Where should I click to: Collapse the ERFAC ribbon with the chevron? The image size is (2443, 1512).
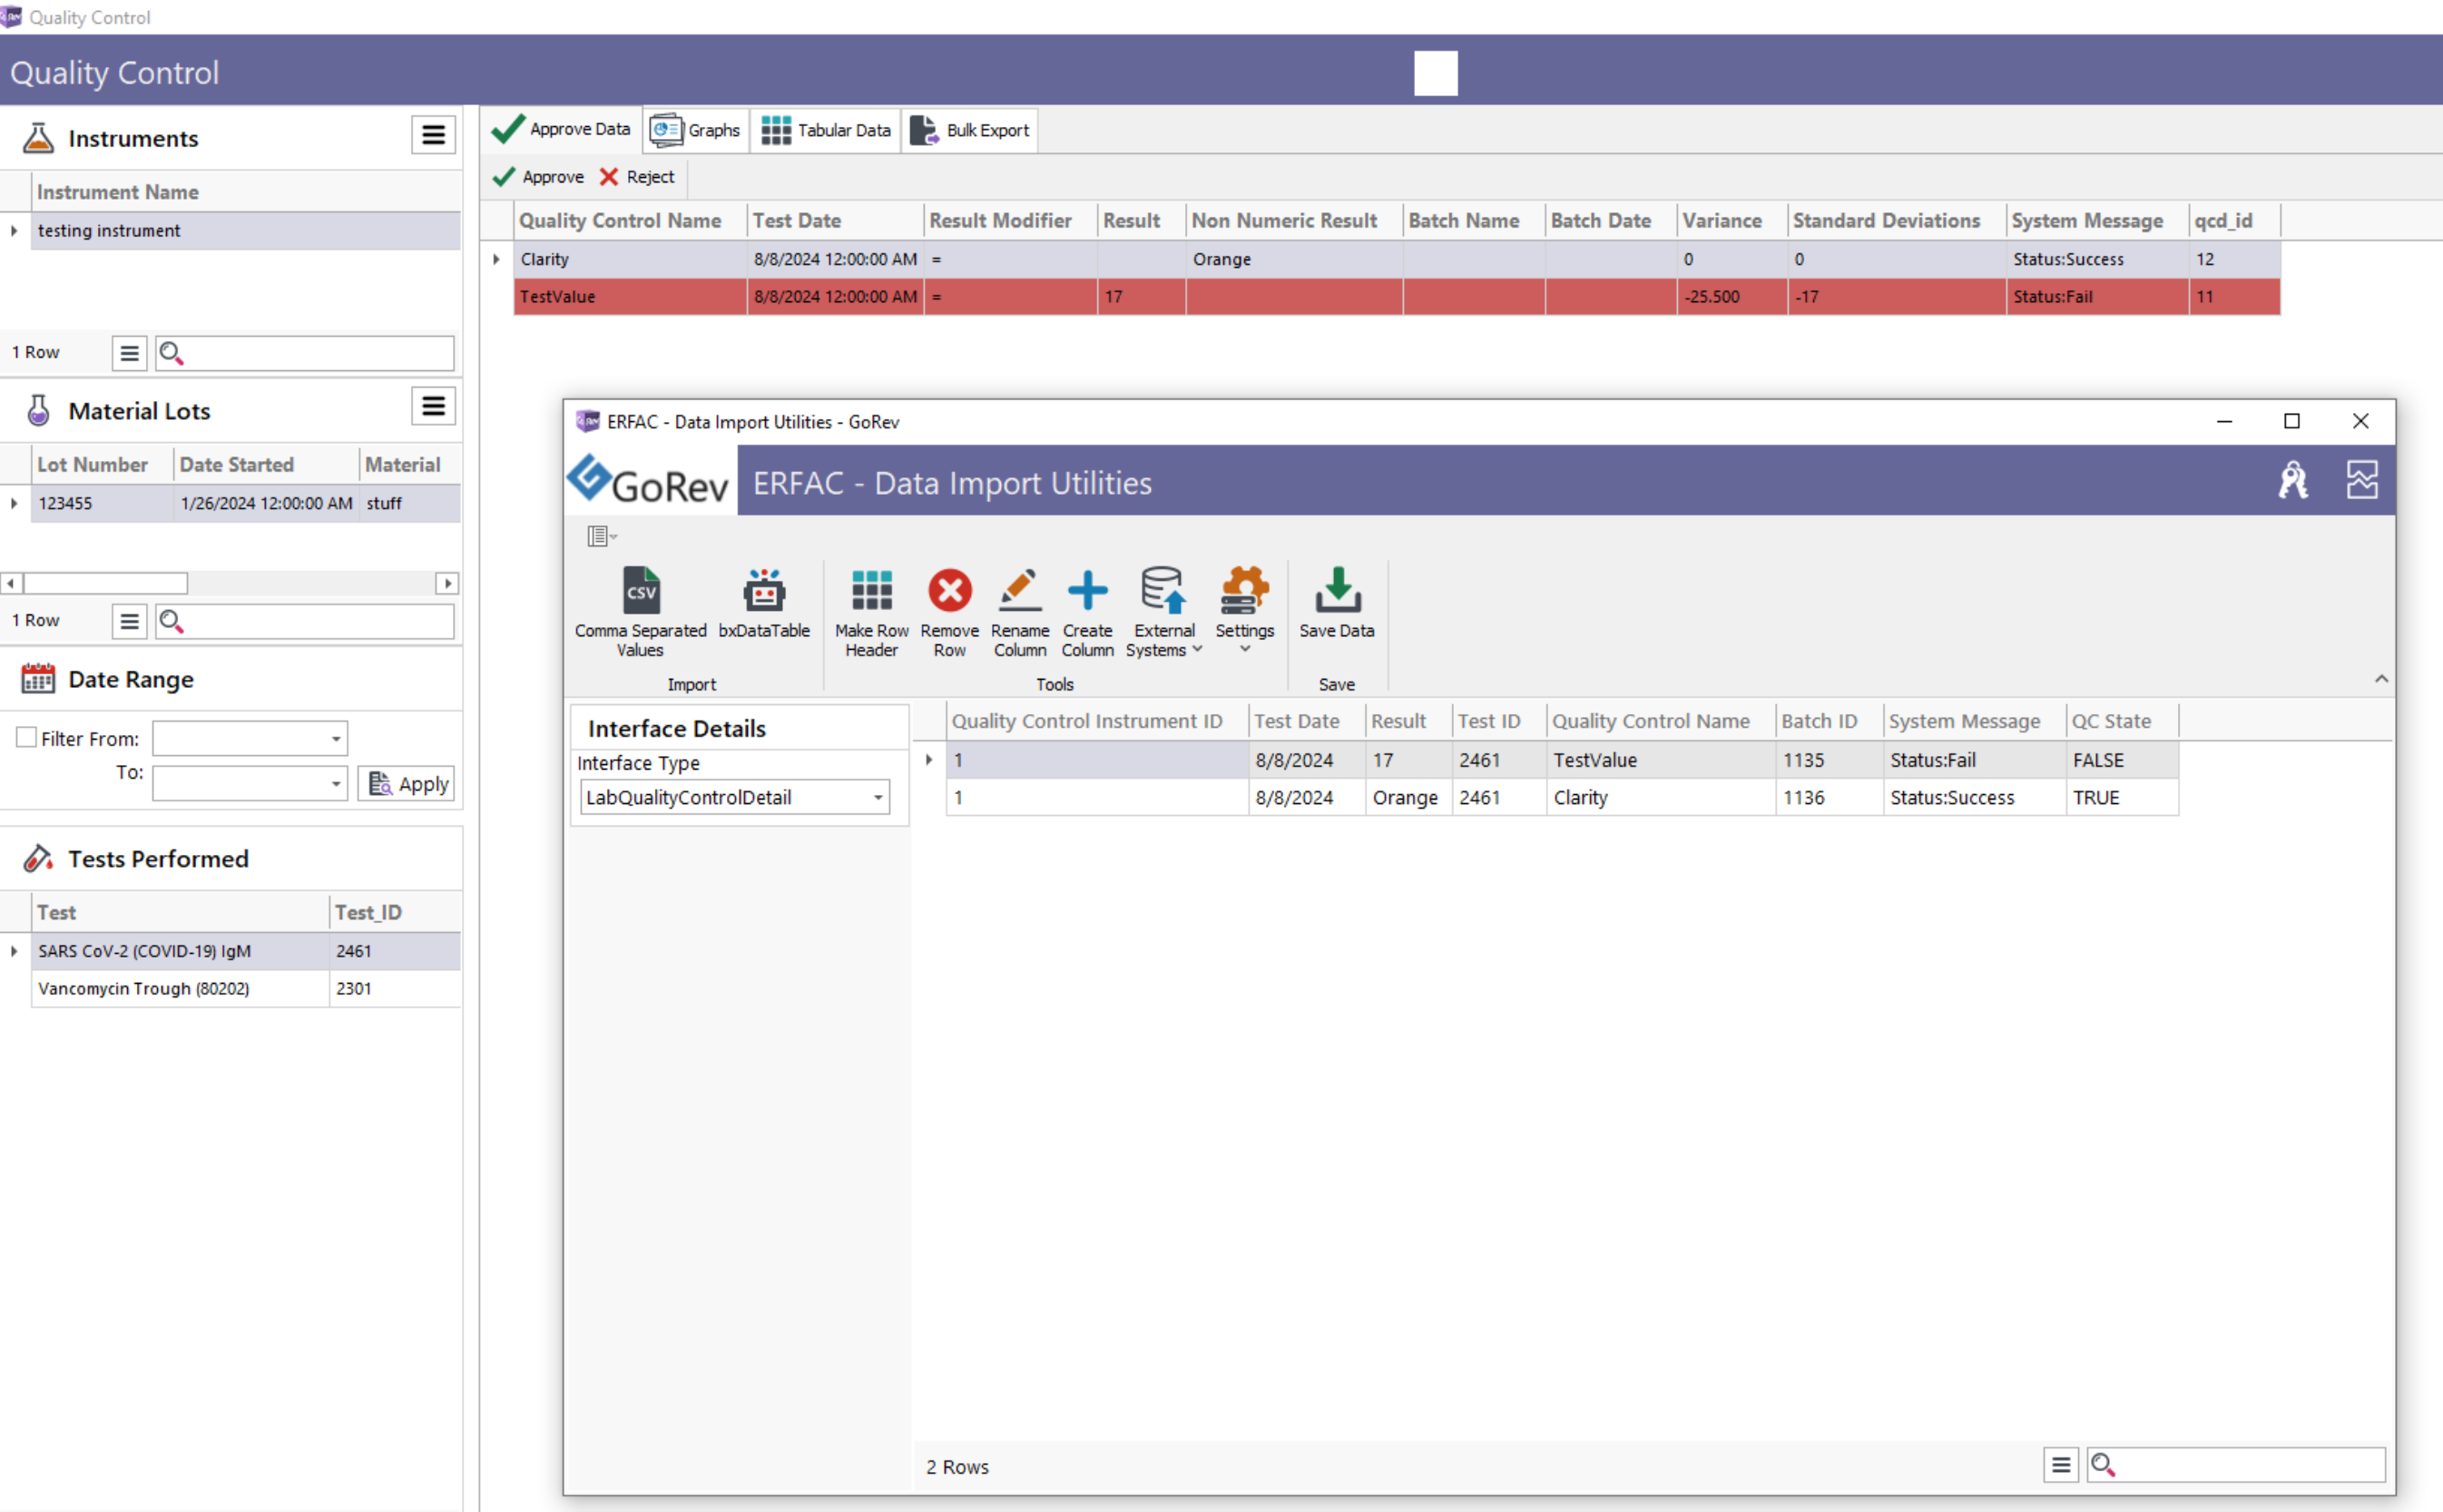point(2381,679)
